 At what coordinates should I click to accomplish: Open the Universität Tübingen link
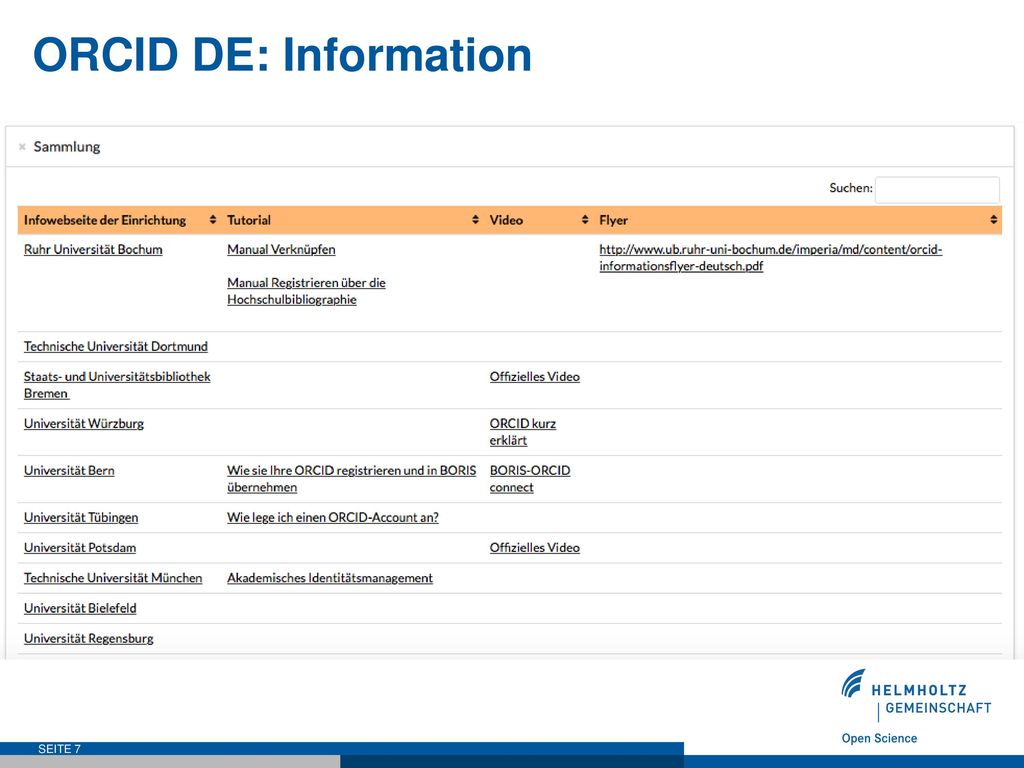pos(81,518)
